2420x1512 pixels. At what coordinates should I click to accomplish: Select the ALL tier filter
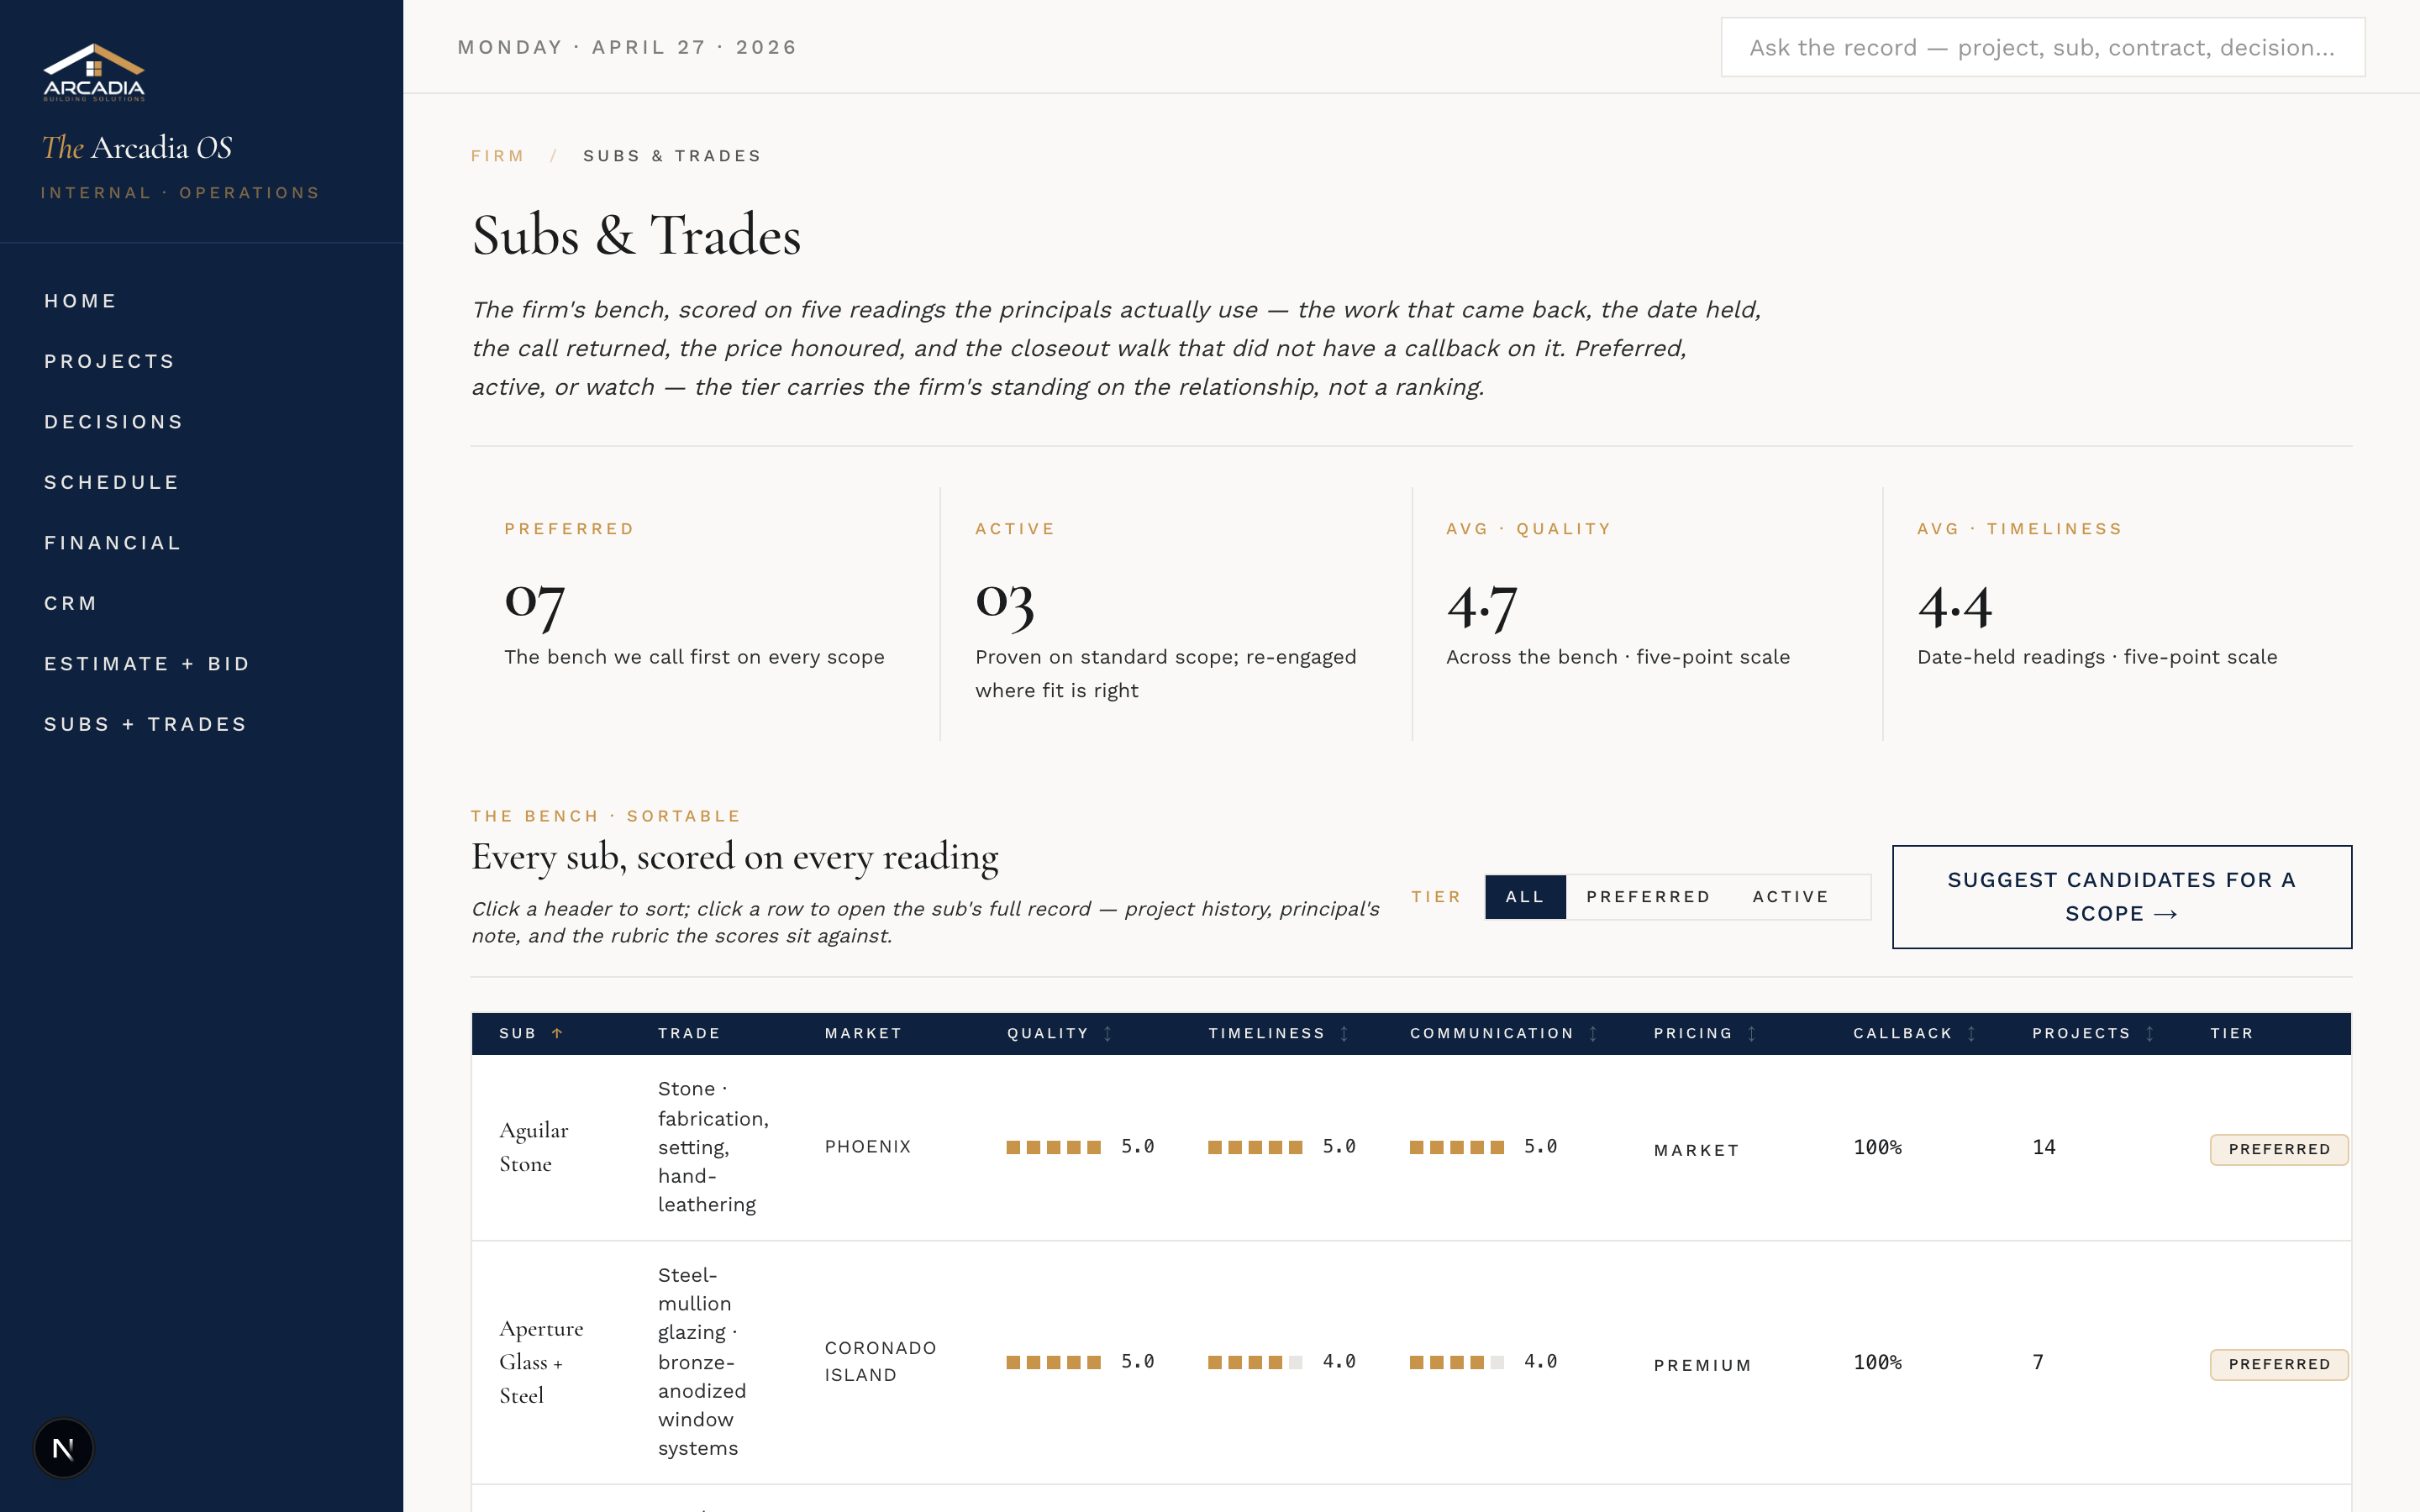coord(1525,897)
